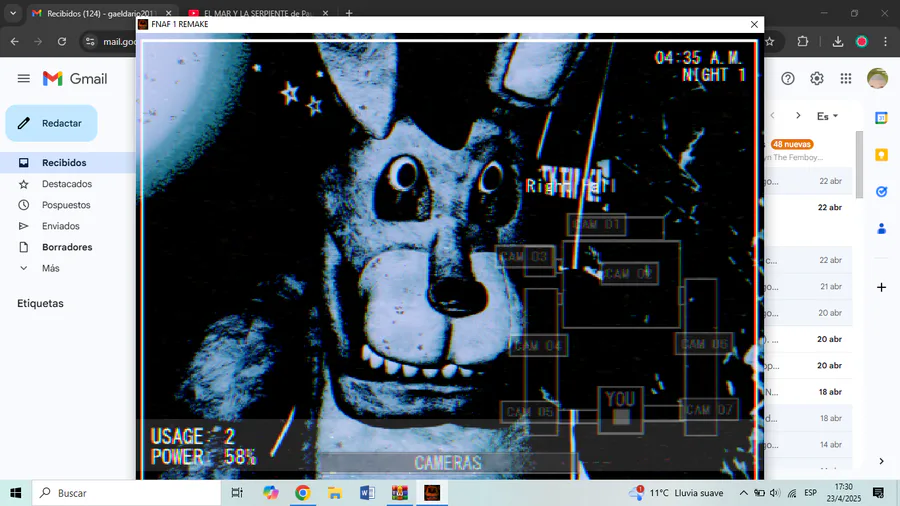
Task: Open the weather widget 11°C Lluvia suave
Action: [676, 493]
